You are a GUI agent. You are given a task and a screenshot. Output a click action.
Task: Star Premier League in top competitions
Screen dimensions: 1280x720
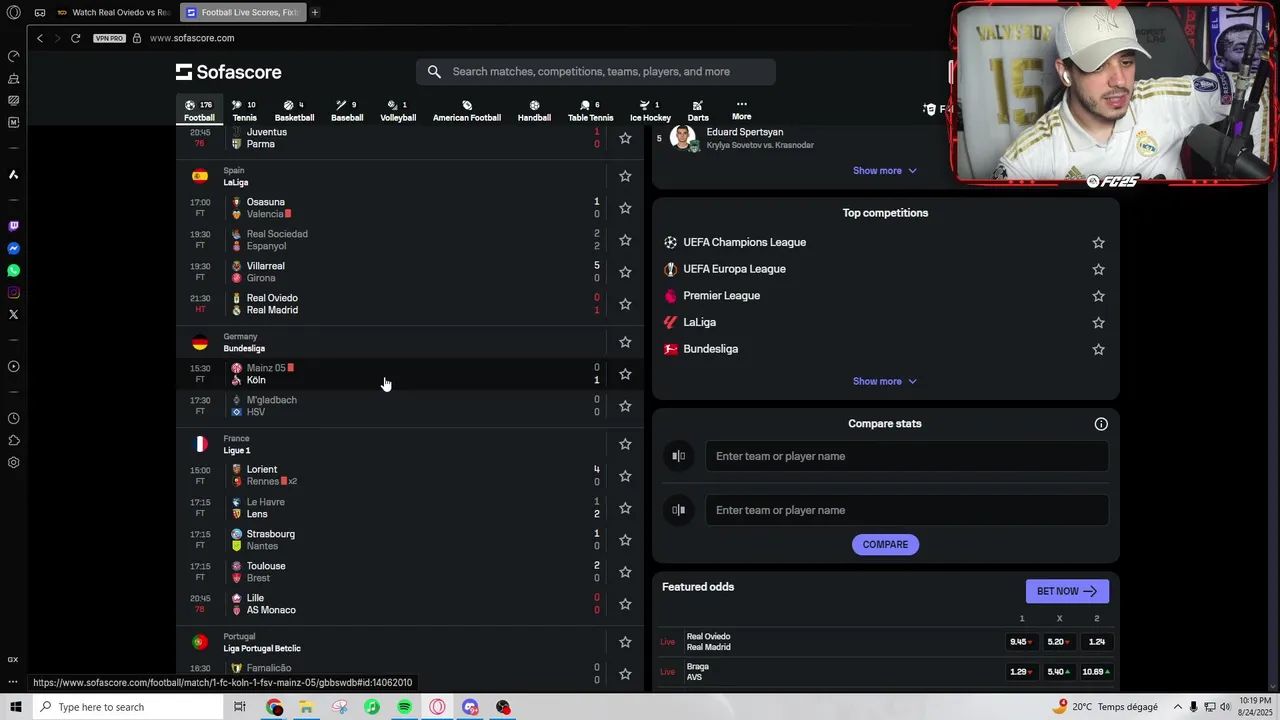[x=1098, y=296]
